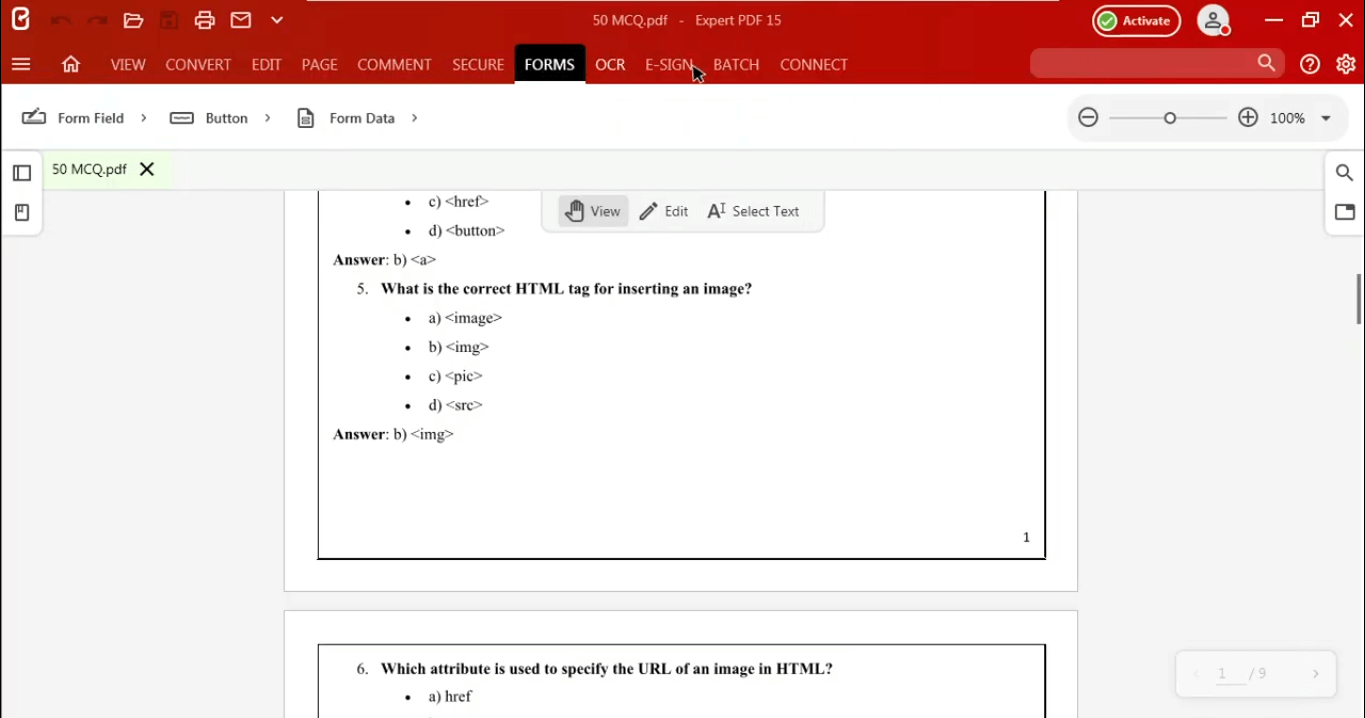1365x718 pixels.
Task: Zoom out with the minus circle icon
Action: [x=1089, y=118]
